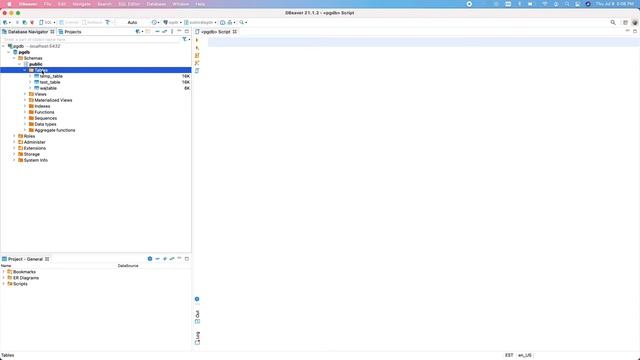Select the Data types folder
Screen dimensions: 640x360
tap(45, 124)
